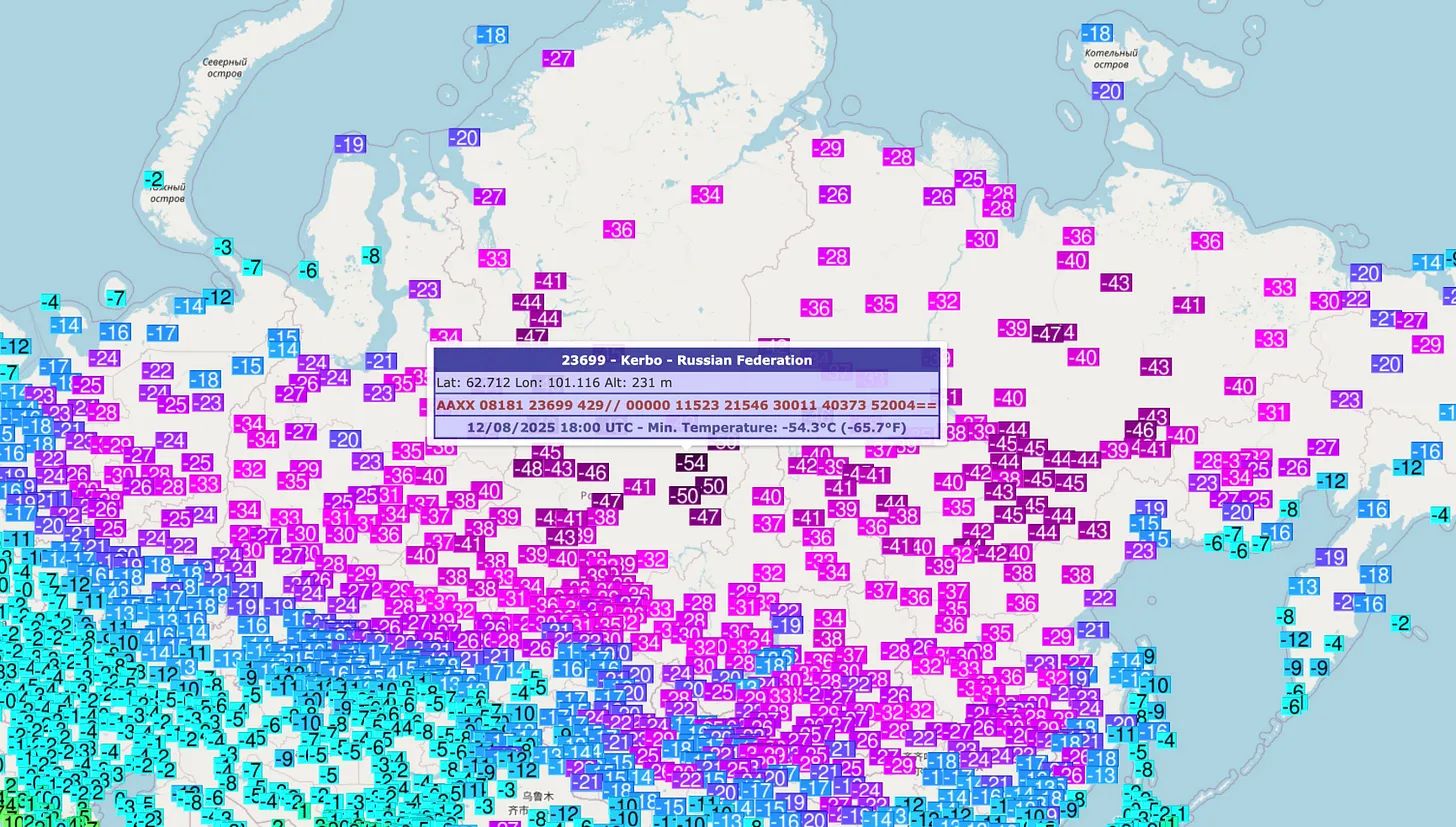Select the -8 marker right of the -6 marker

tap(371, 256)
